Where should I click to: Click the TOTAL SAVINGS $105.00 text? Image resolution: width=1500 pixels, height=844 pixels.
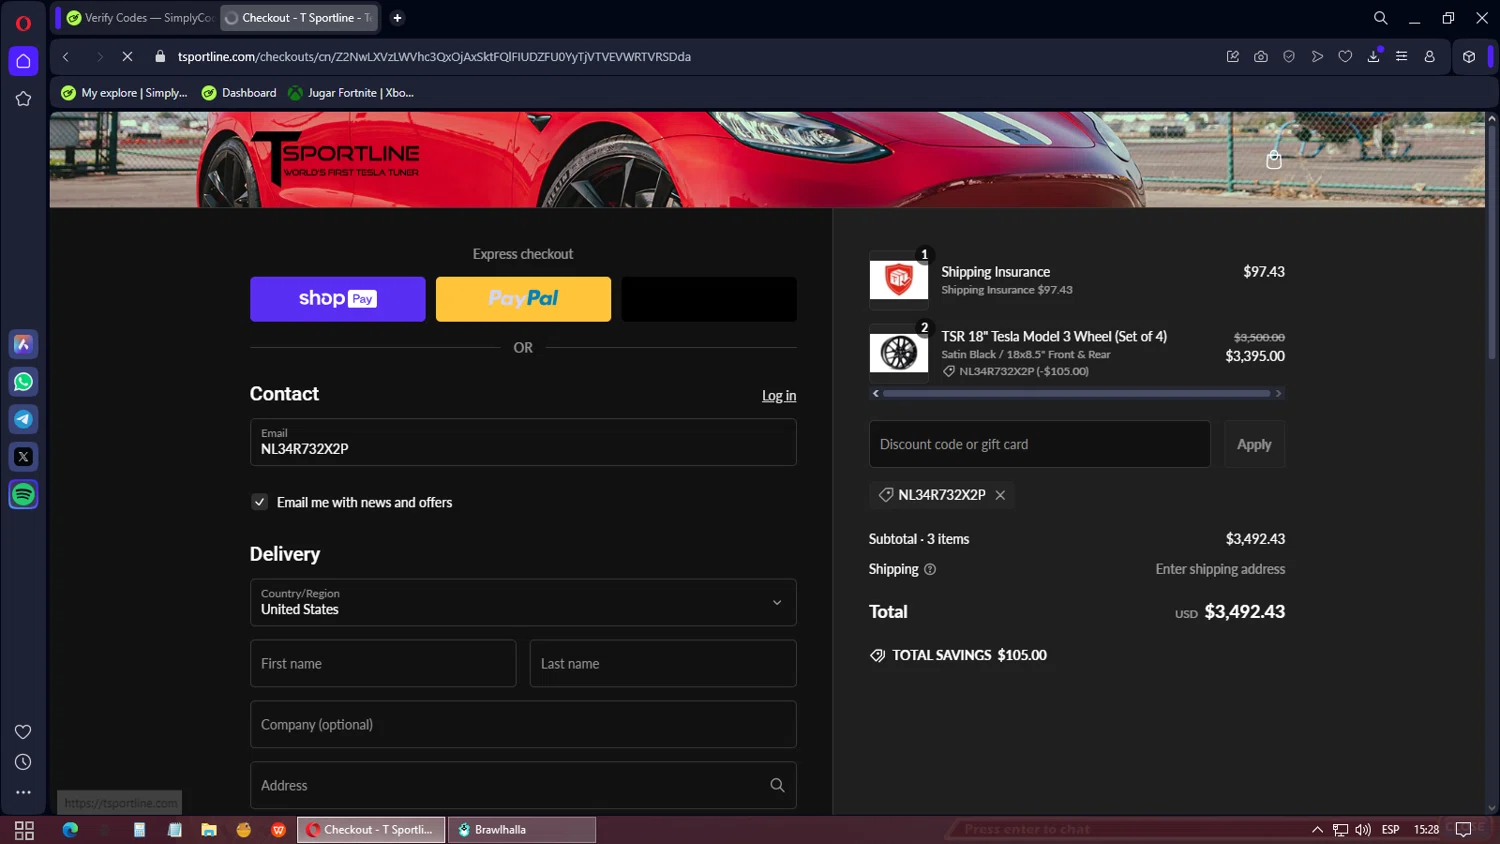point(969,655)
